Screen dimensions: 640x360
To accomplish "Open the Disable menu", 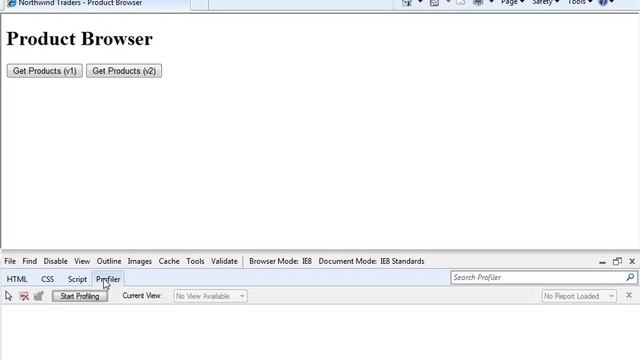I will pyautogui.click(x=56, y=261).
